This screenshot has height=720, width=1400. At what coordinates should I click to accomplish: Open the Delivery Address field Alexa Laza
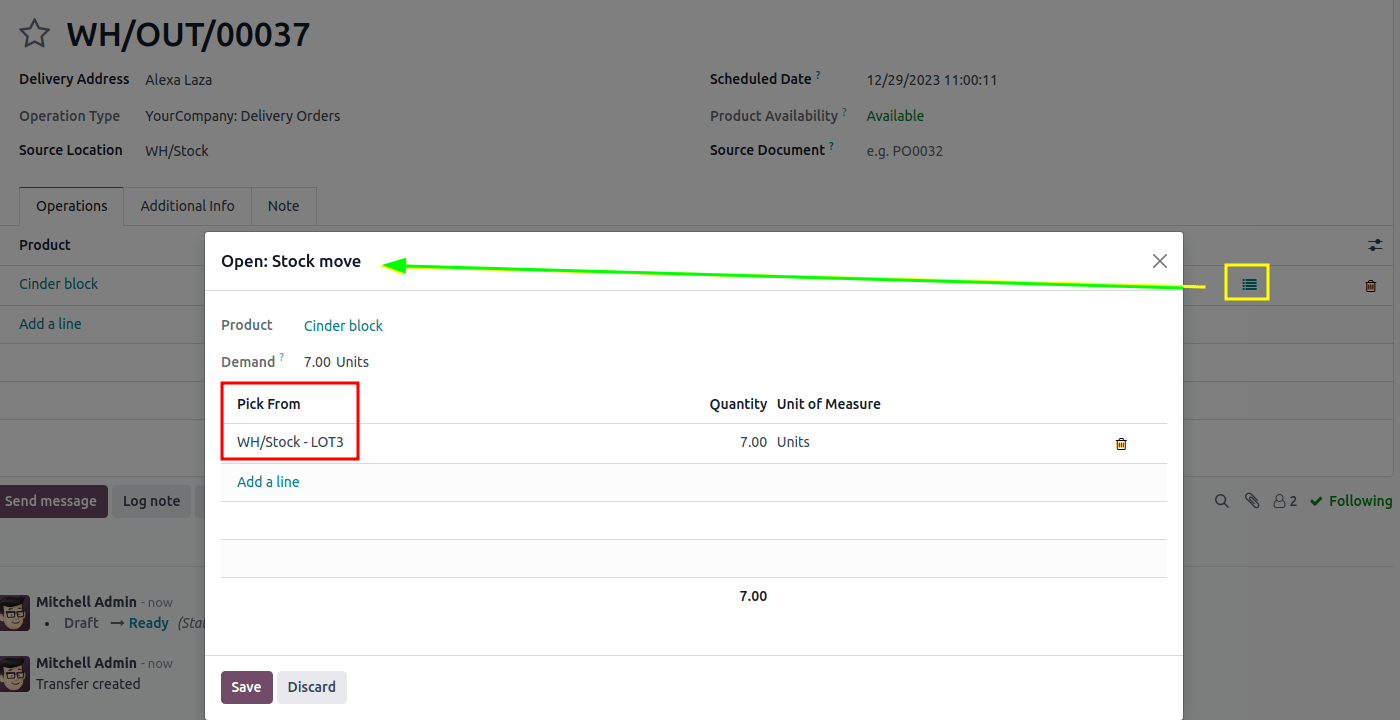pyautogui.click(x=178, y=80)
